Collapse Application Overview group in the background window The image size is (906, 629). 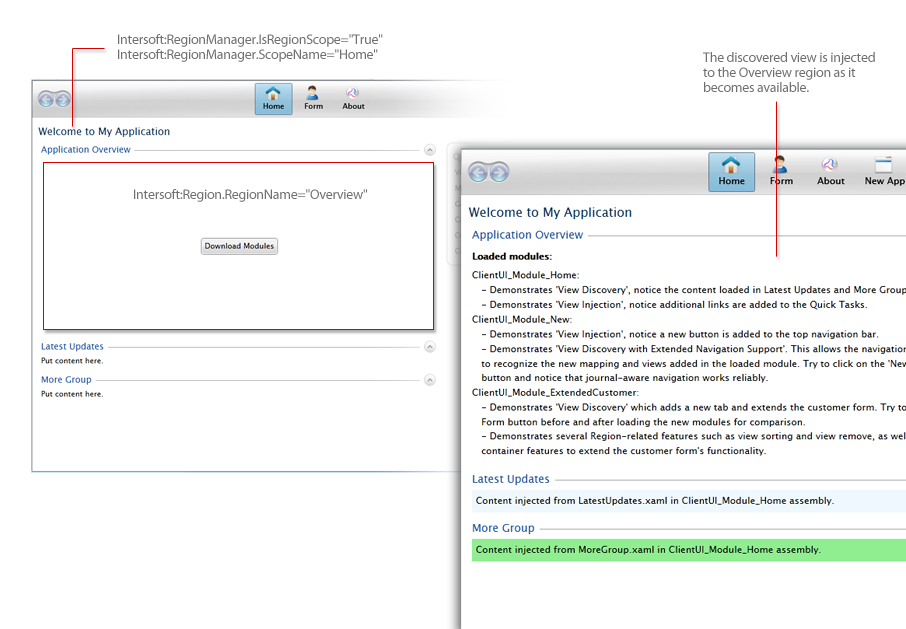coord(429,150)
